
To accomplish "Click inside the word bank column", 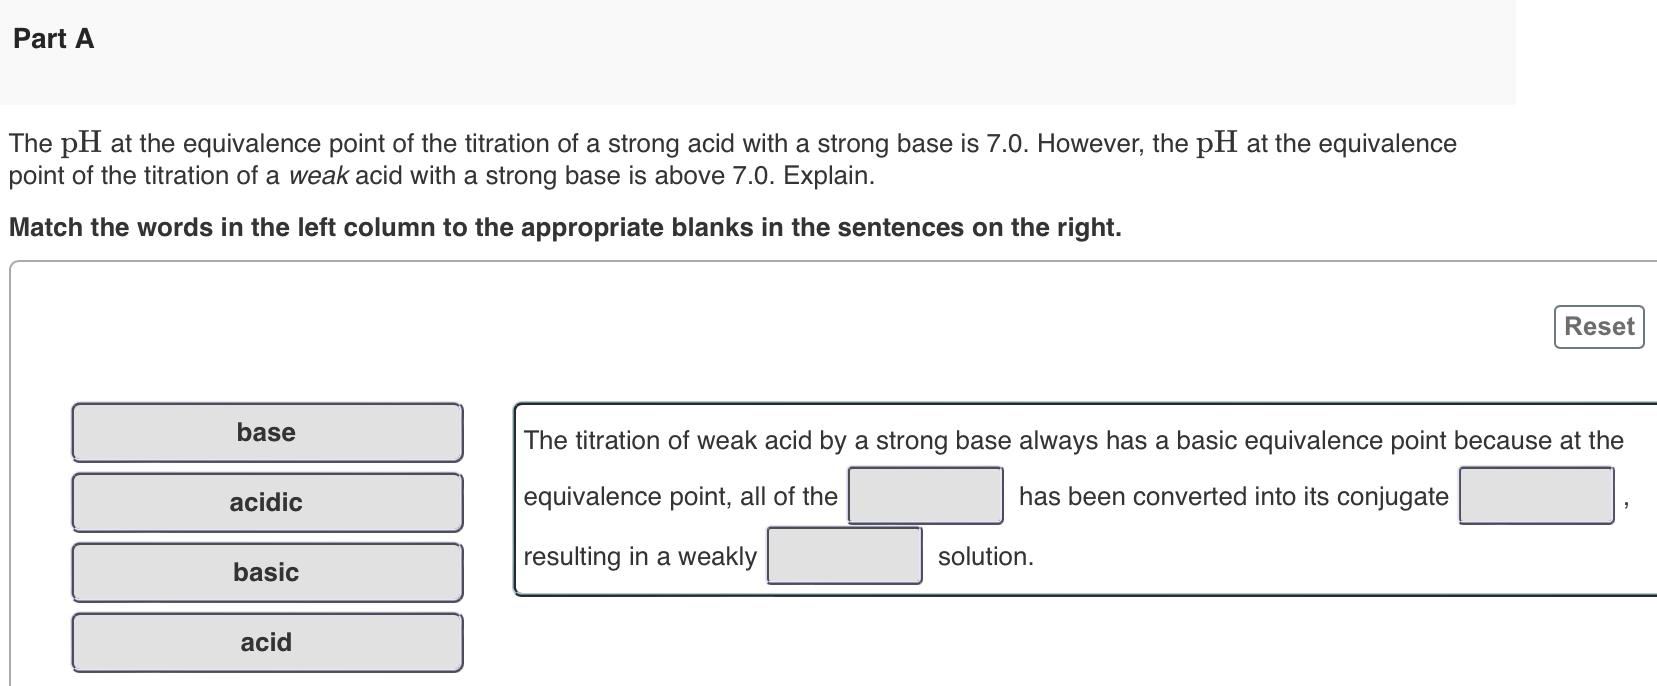I will pyautogui.click(x=266, y=537).
